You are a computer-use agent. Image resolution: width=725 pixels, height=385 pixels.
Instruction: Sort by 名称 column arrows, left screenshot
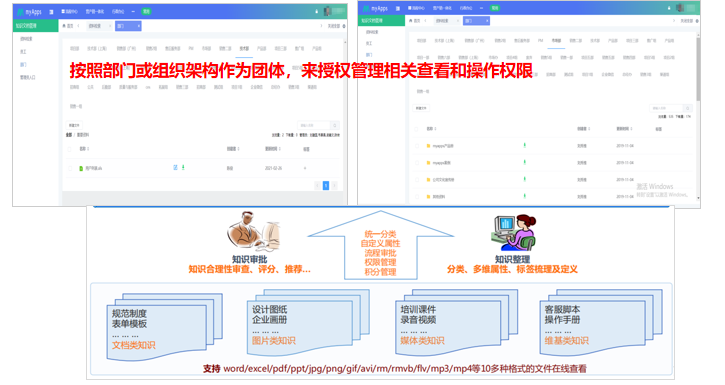(x=88, y=149)
